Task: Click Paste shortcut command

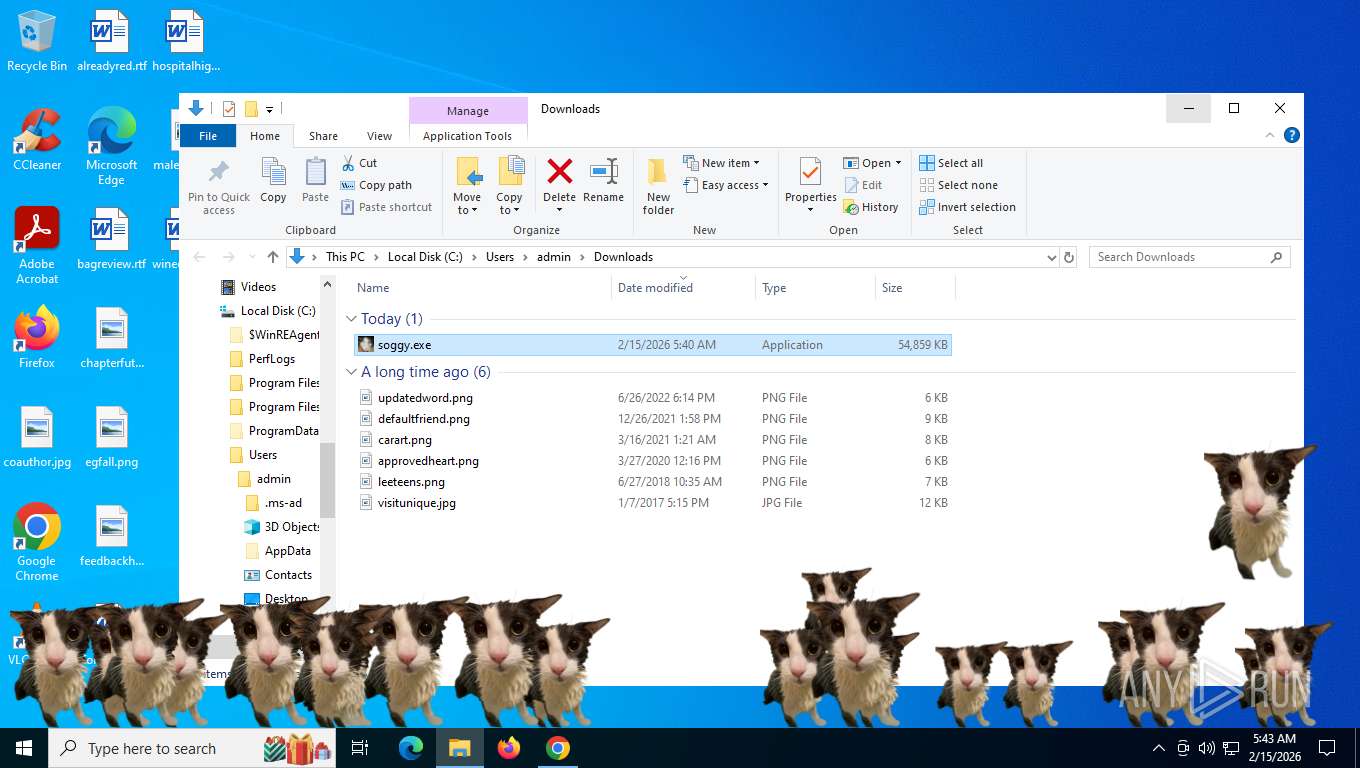Action: click(x=386, y=207)
